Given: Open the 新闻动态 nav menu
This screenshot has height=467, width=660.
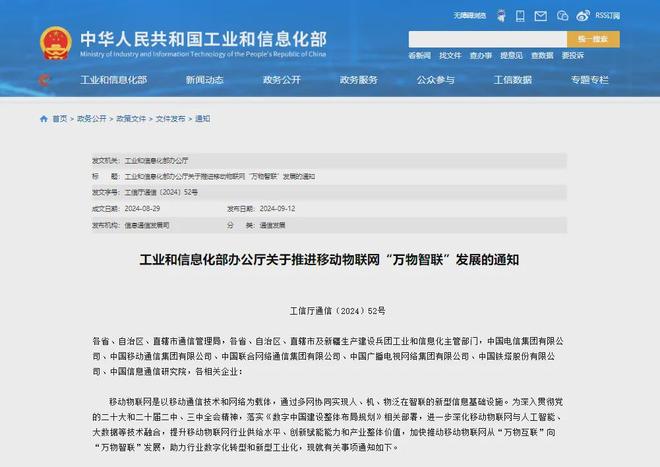Looking at the screenshot, I should click(x=205, y=80).
